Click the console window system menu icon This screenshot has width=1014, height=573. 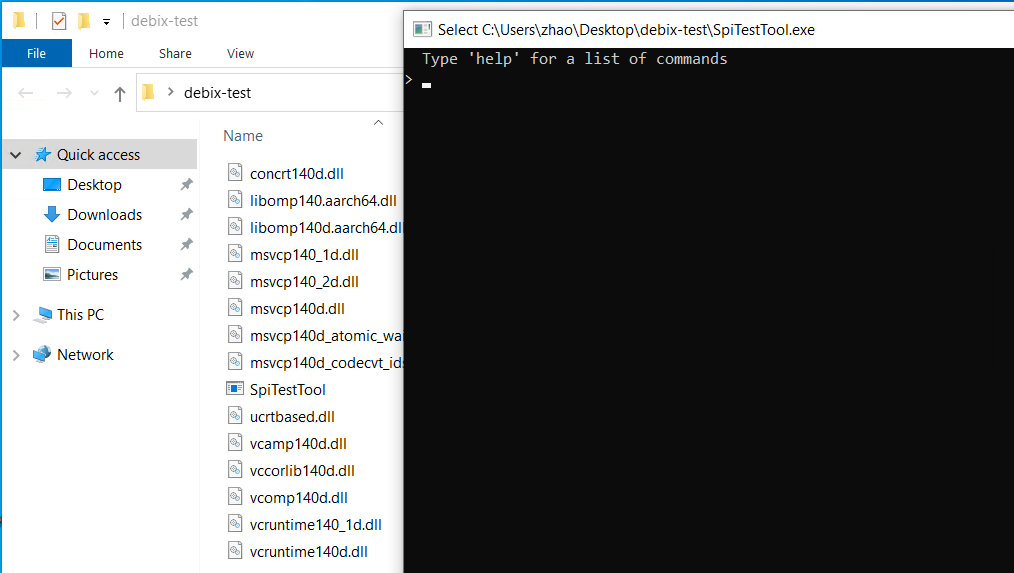tap(422, 29)
